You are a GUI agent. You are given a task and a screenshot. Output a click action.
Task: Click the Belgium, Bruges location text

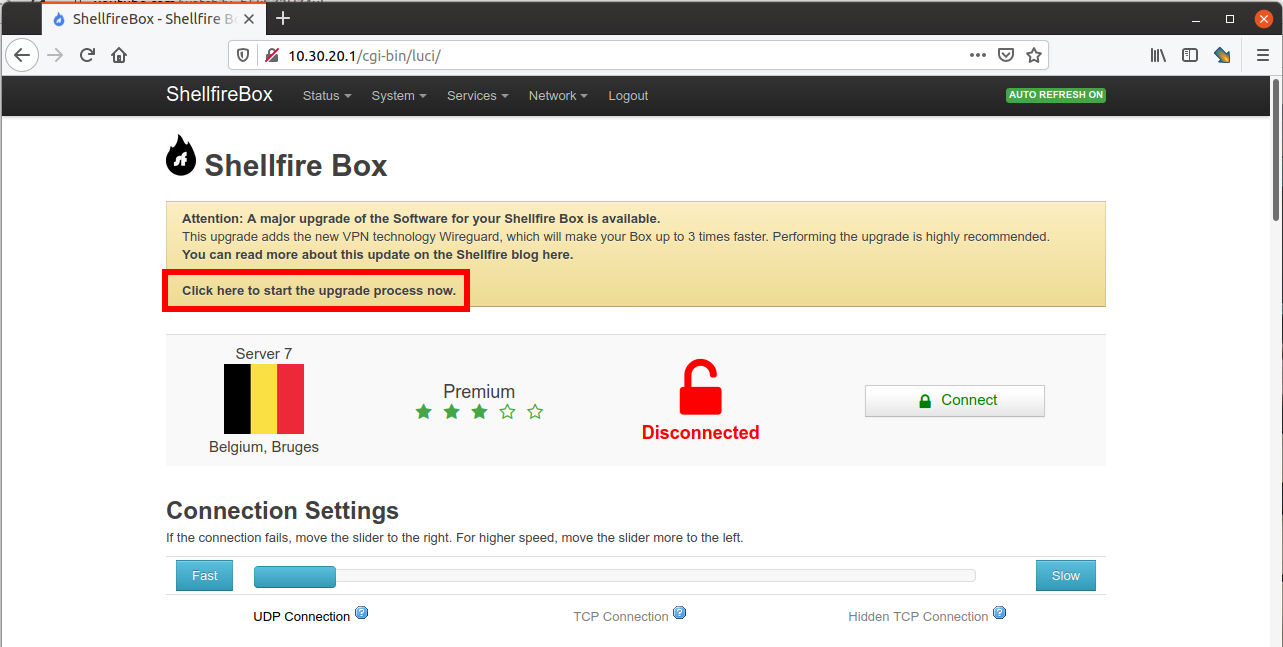(264, 447)
